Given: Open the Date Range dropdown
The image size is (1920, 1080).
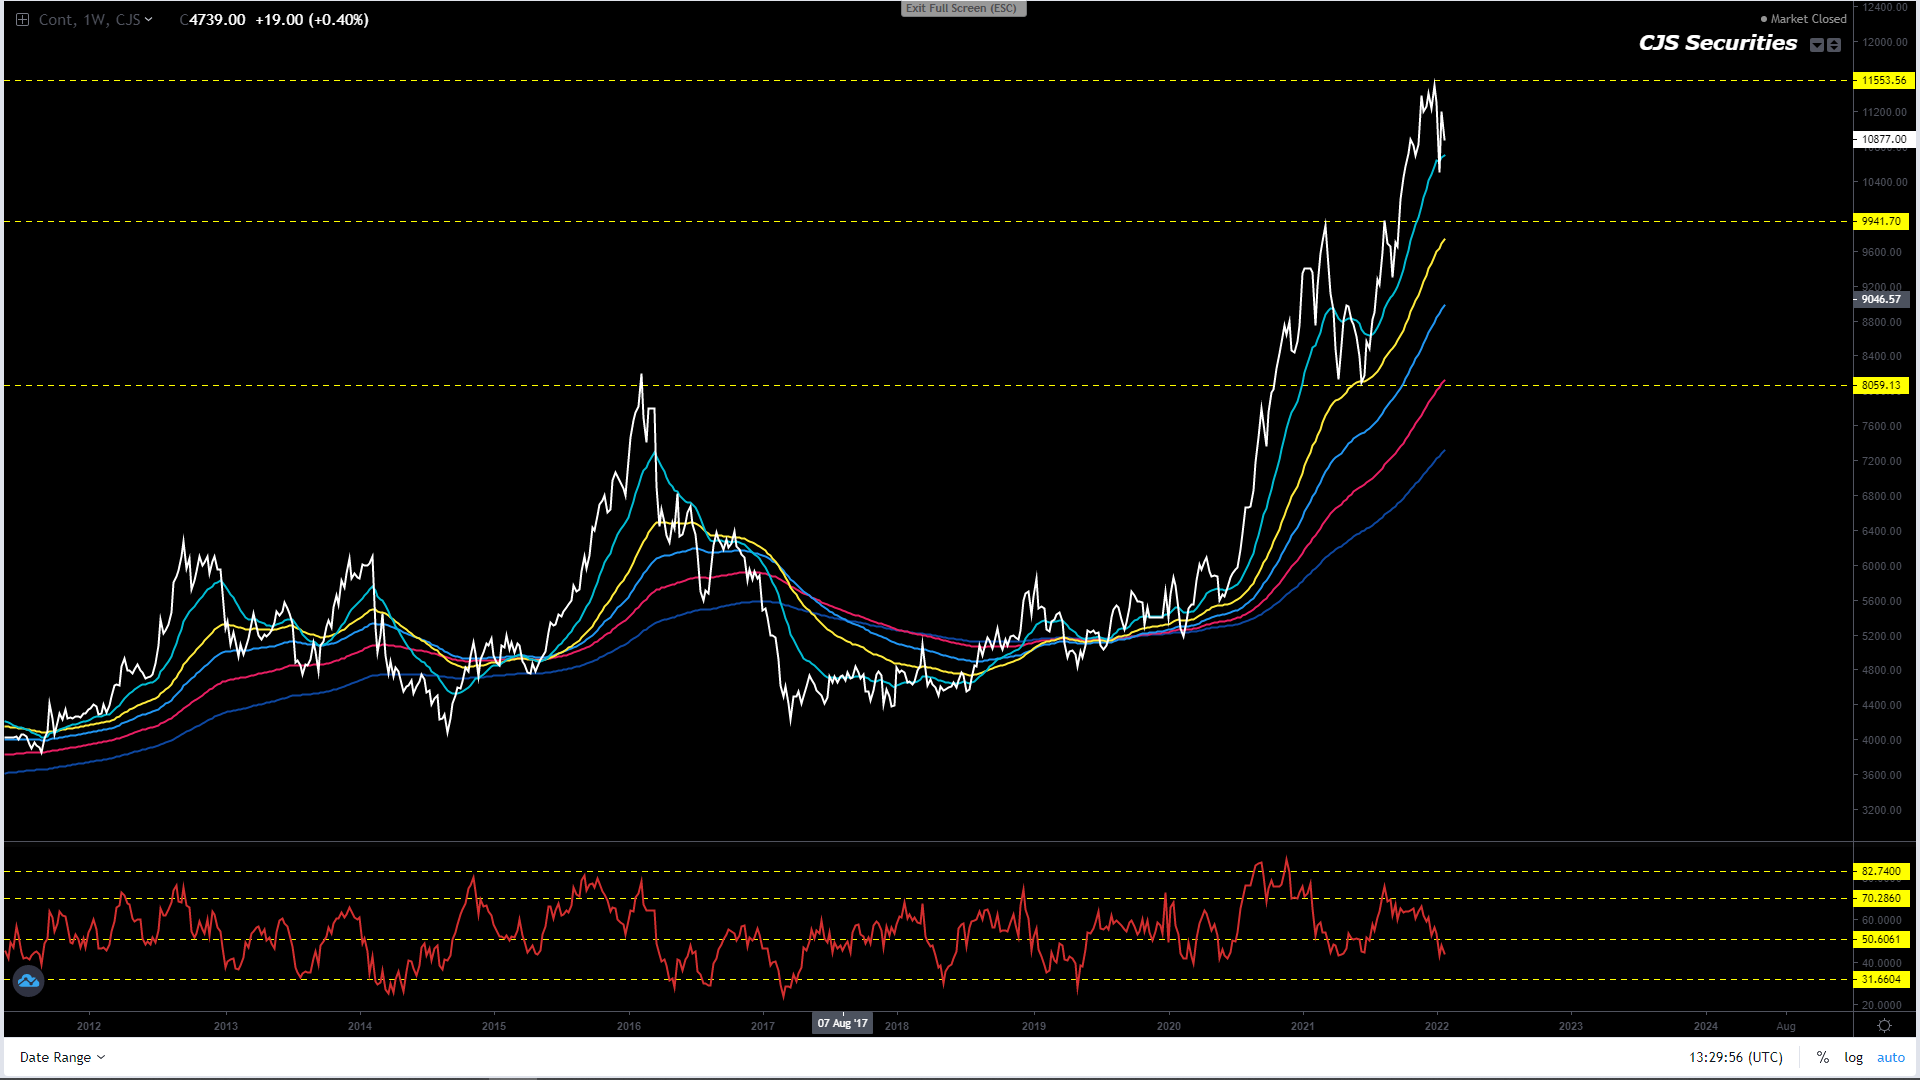Looking at the screenshot, I should point(62,1057).
